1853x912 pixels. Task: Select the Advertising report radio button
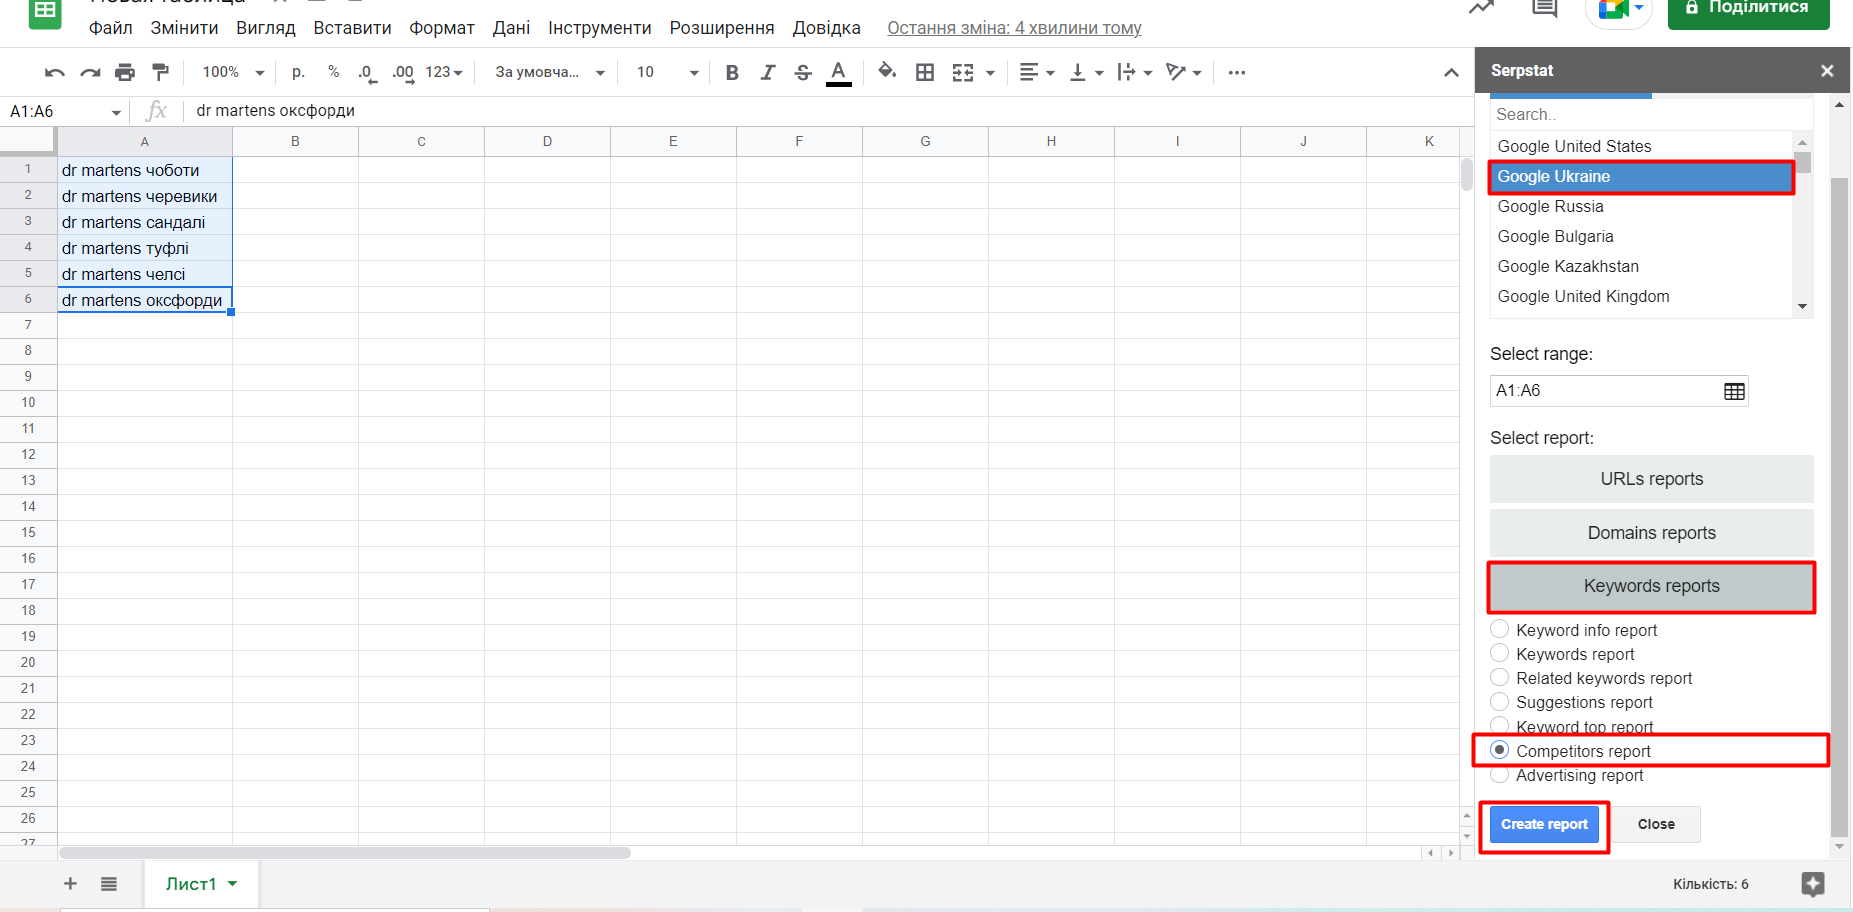(x=1500, y=775)
